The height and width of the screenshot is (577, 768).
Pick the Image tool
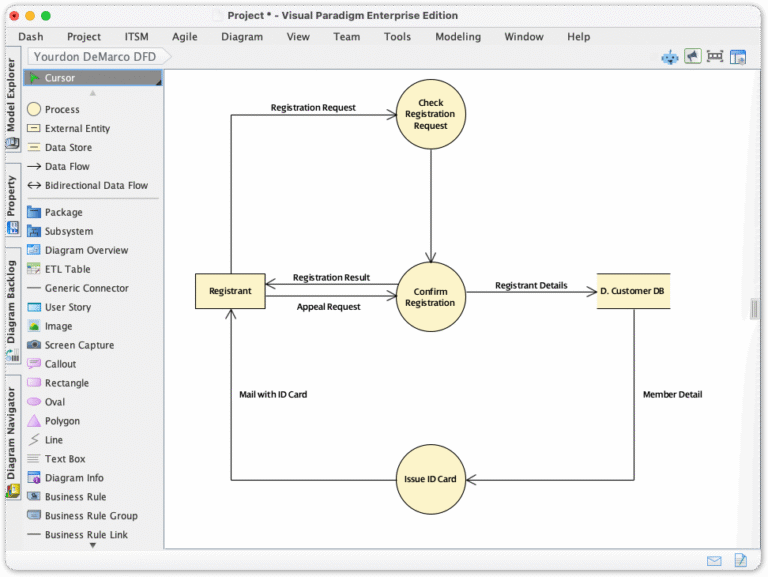tap(93, 326)
